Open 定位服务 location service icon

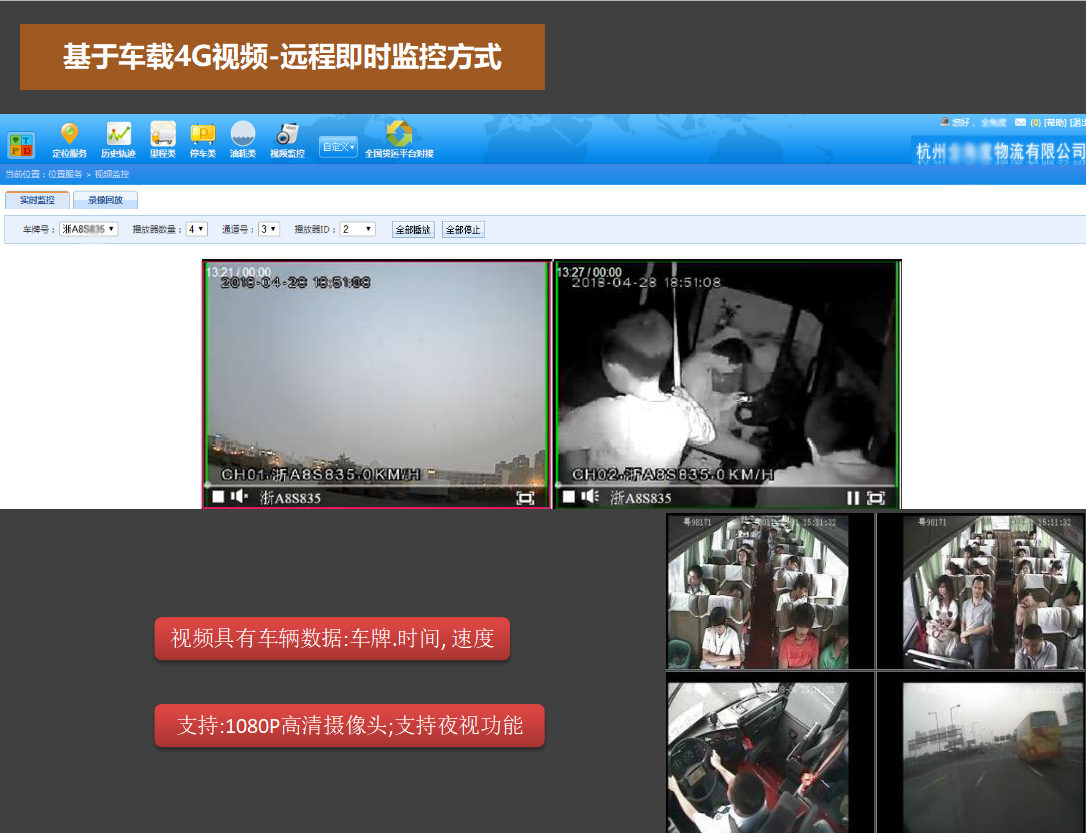click(x=69, y=135)
